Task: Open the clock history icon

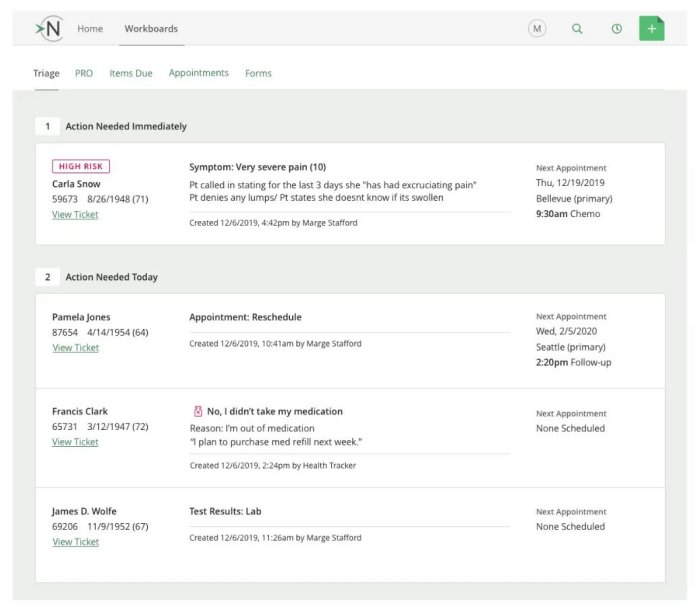Action: click(x=616, y=29)
